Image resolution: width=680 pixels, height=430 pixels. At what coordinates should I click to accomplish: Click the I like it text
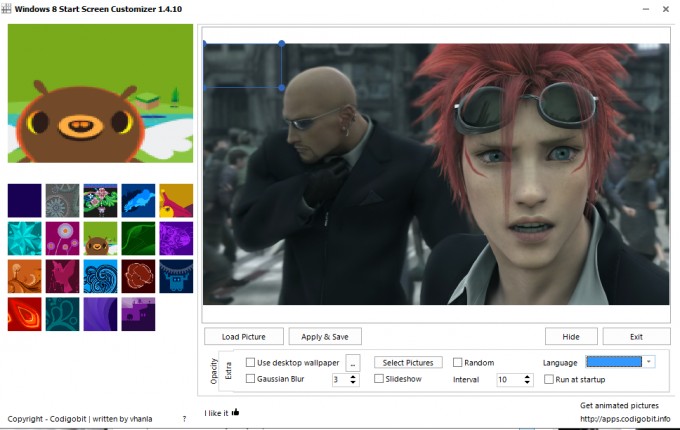pyautogui.click(x=216, y=413)
